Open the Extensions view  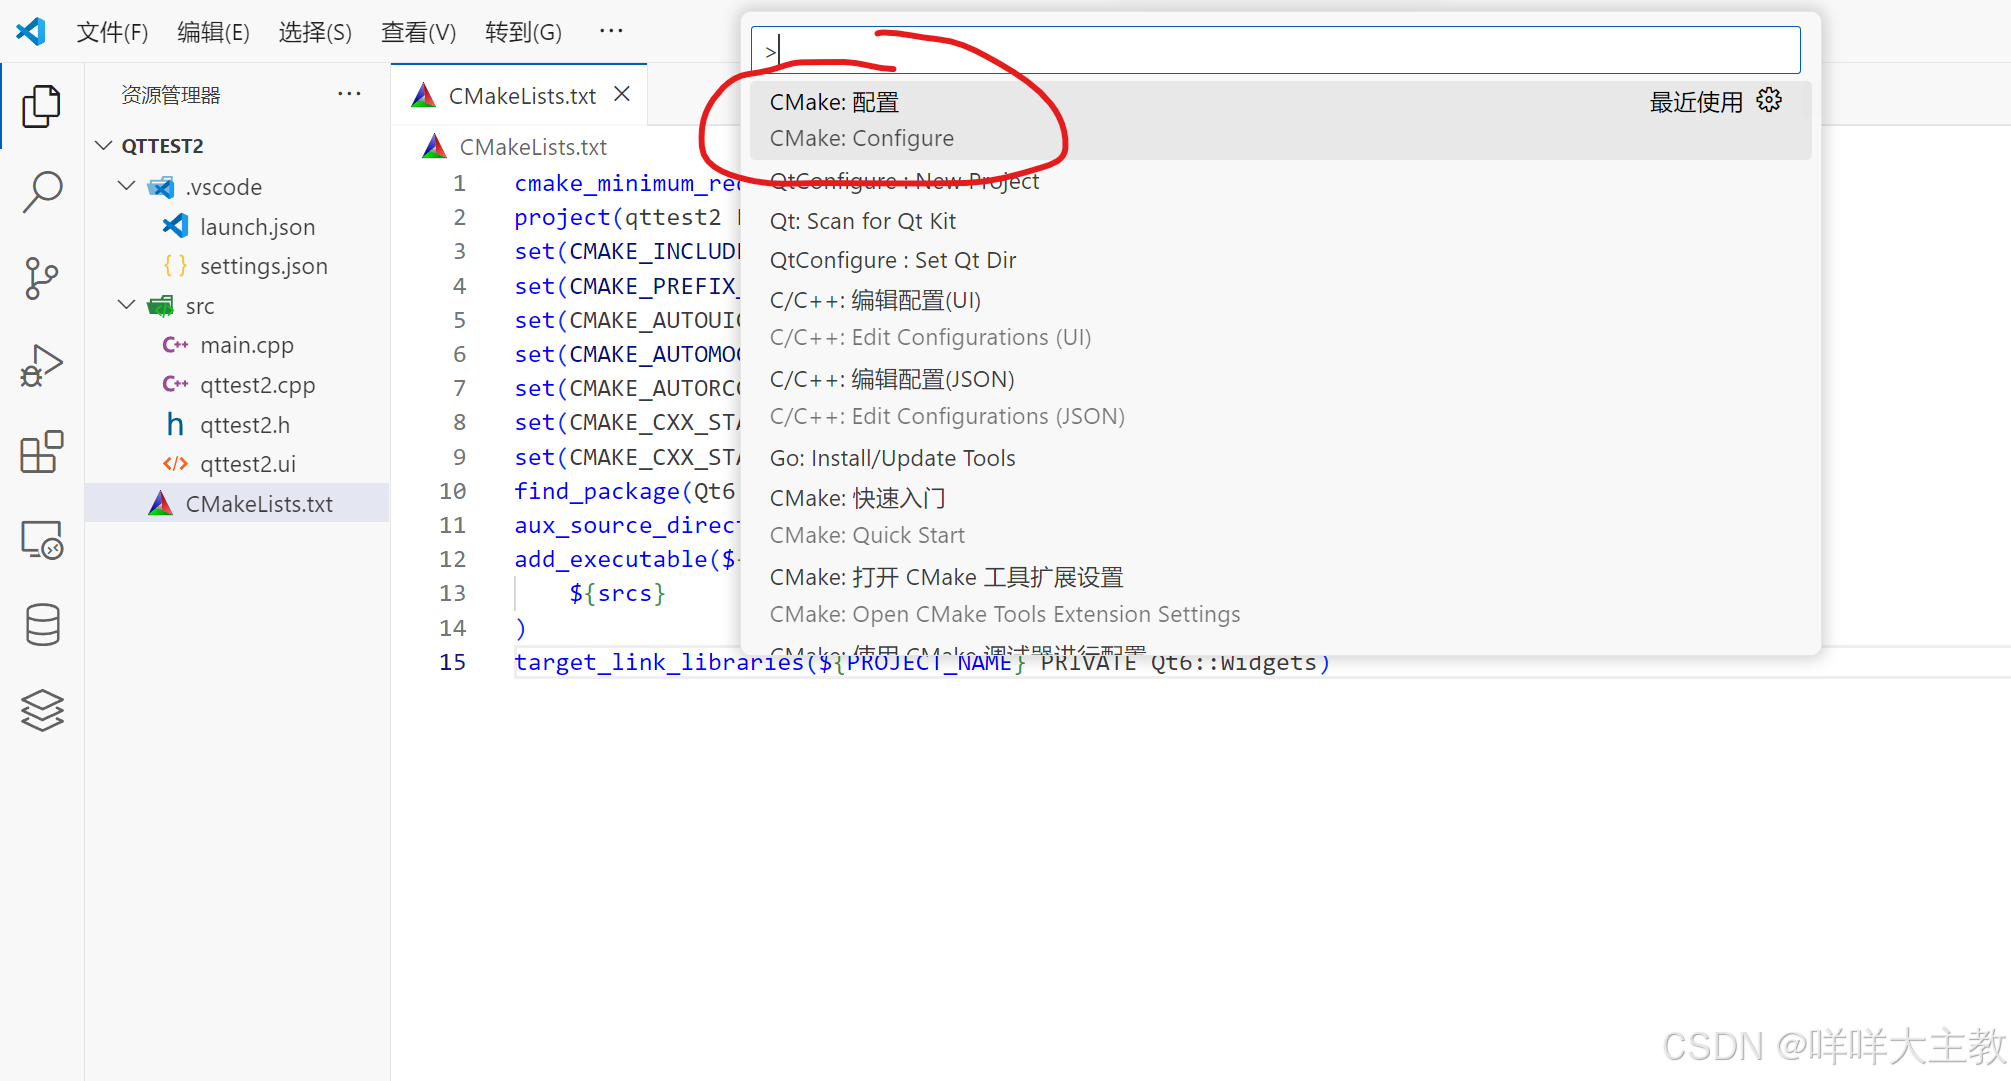41,452
